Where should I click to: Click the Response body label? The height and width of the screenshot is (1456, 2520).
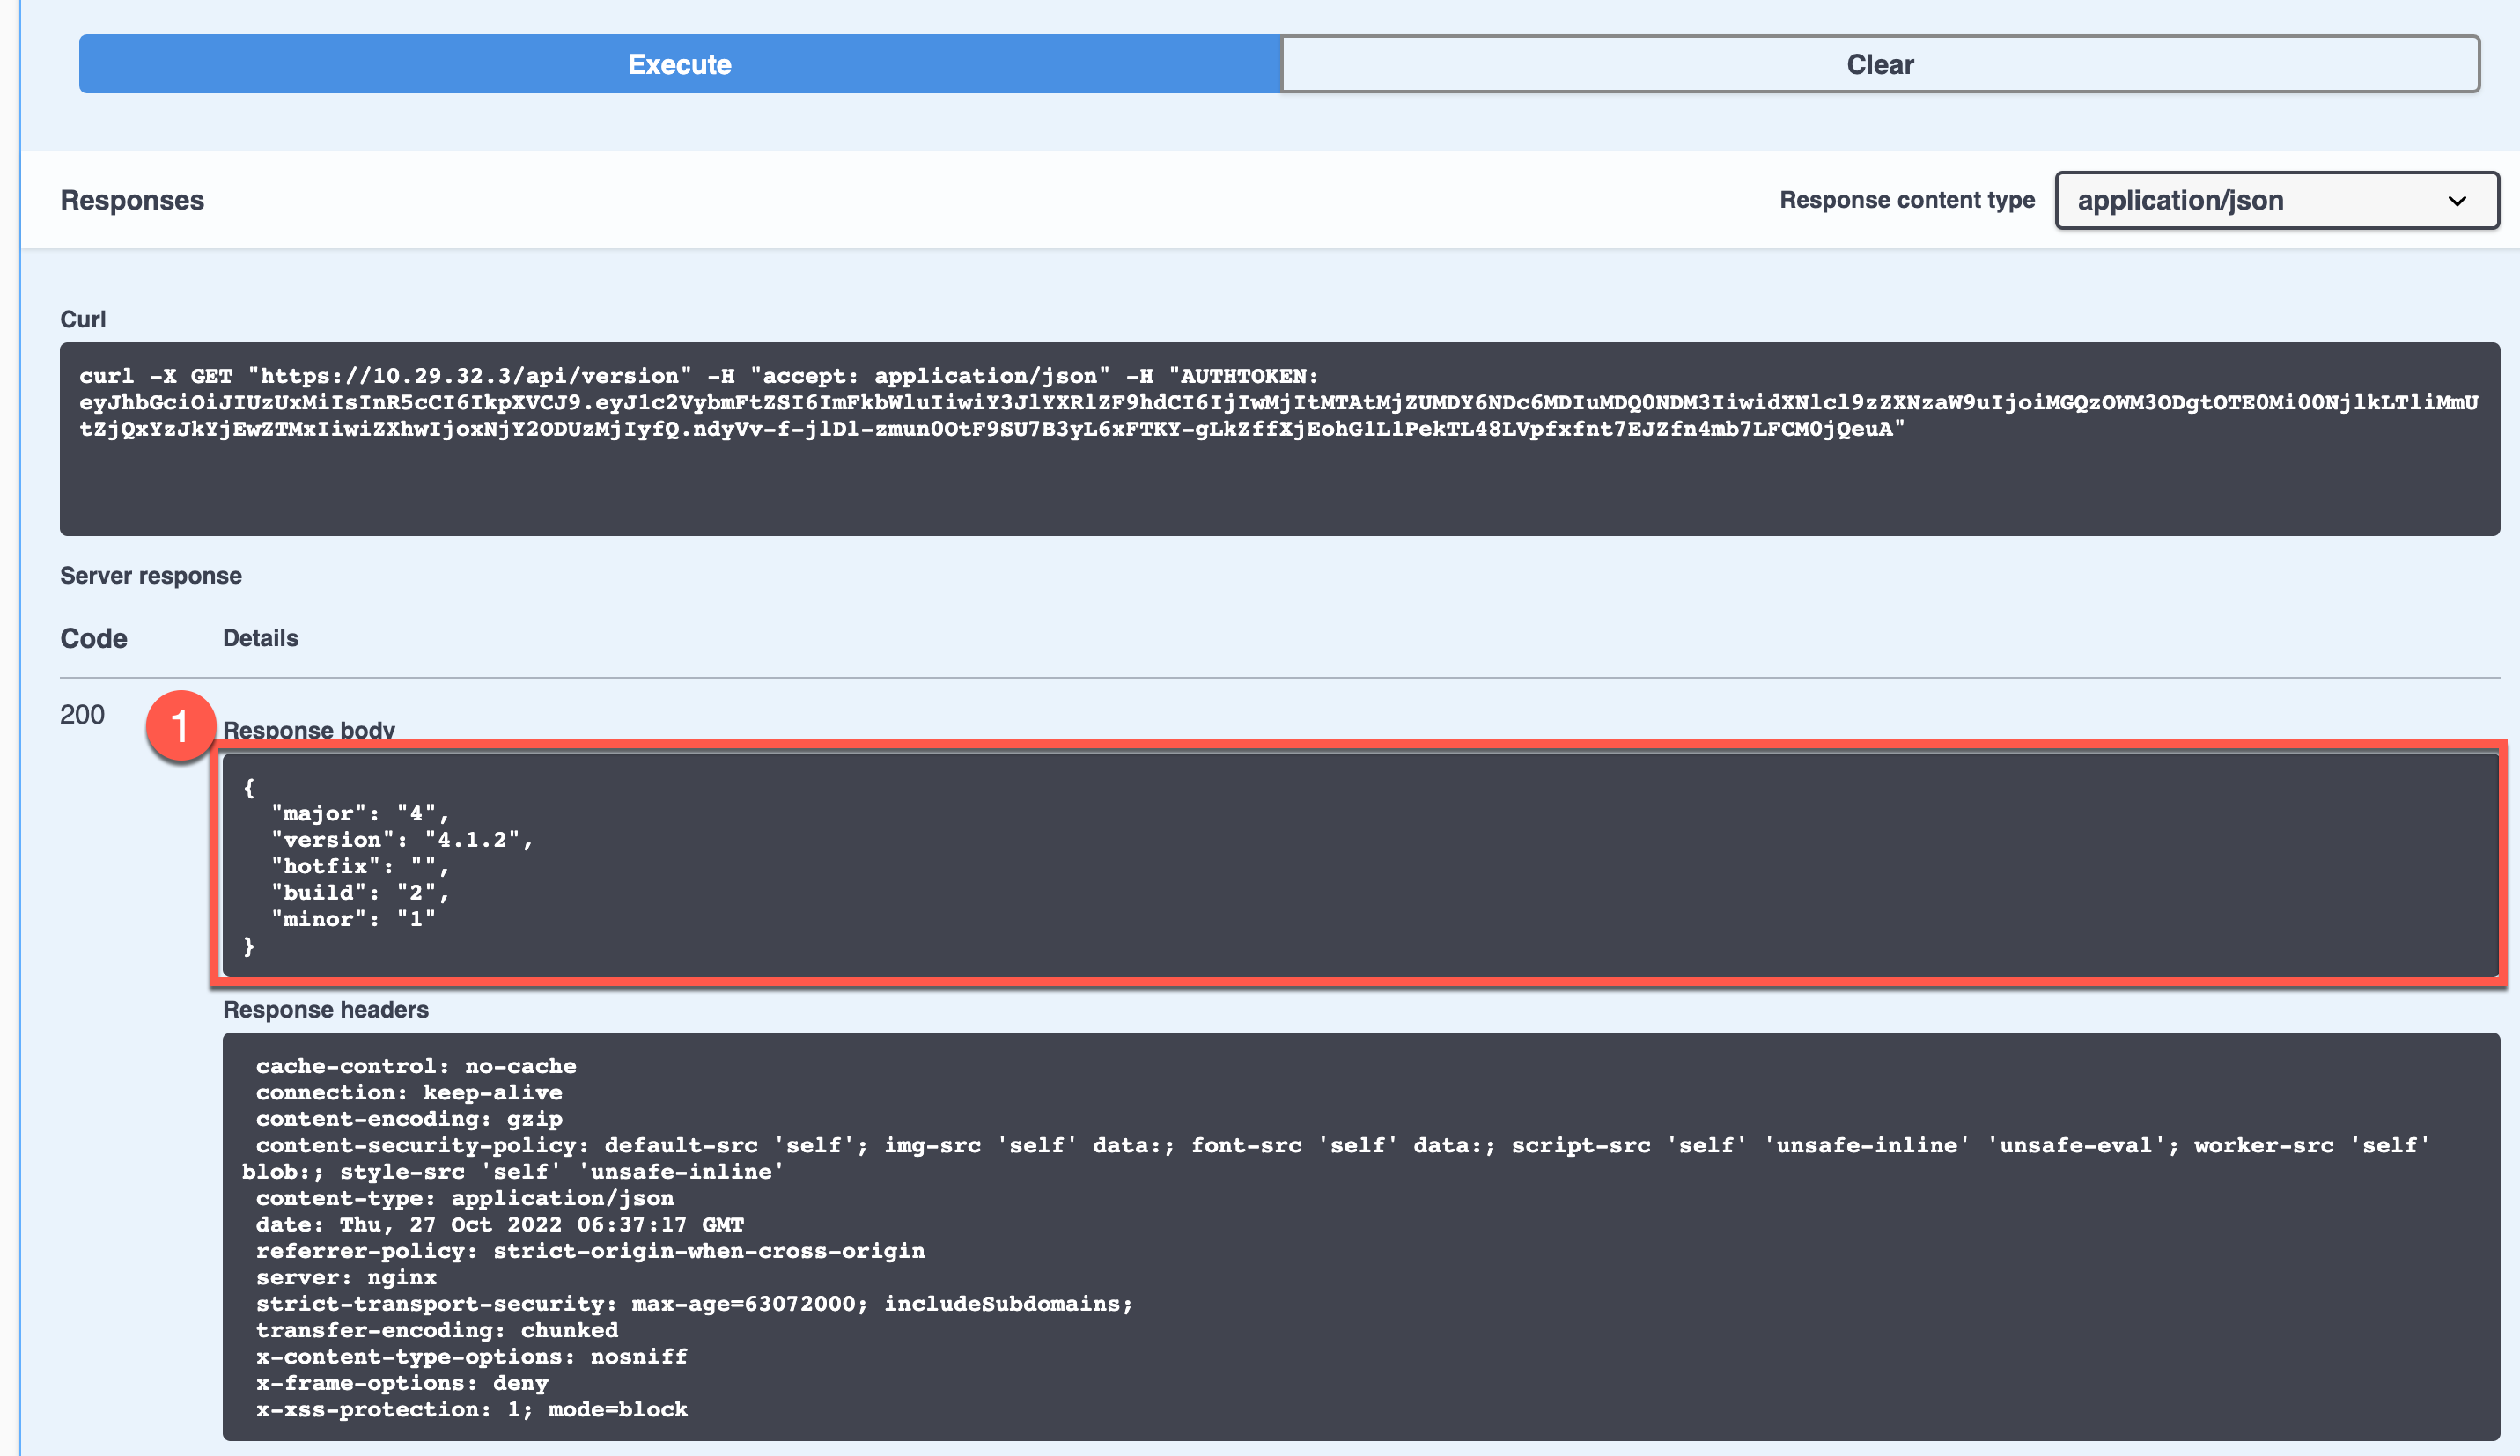click(x=309, y=730)
